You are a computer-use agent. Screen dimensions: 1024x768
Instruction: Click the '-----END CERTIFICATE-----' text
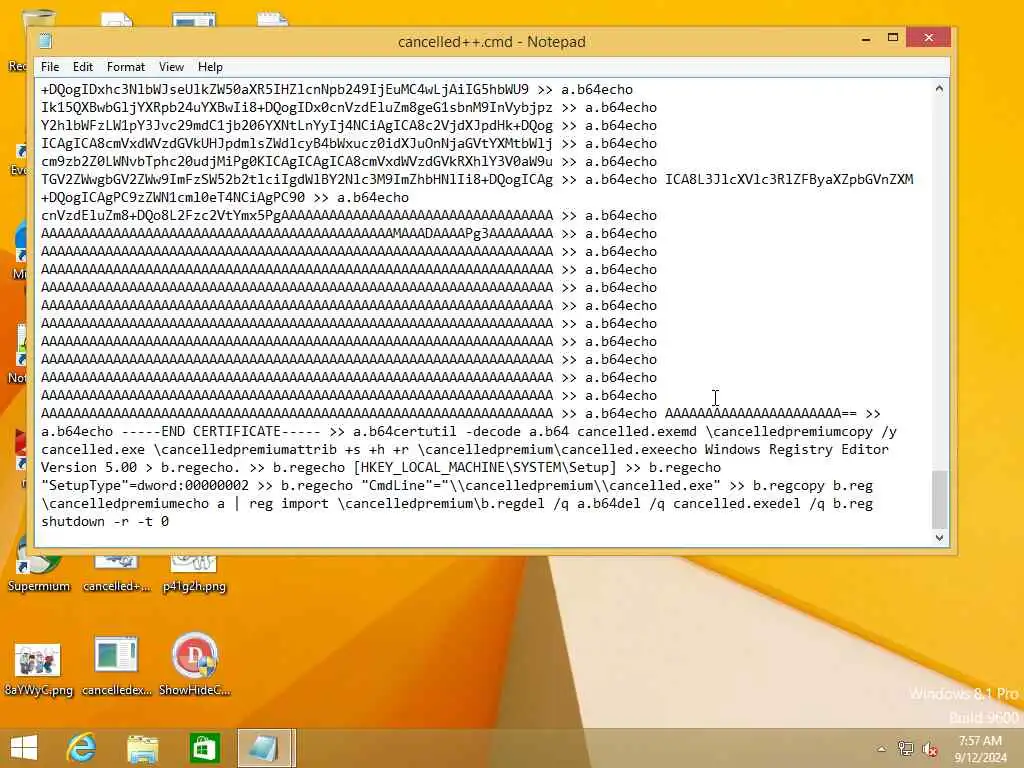coord(221,431)
